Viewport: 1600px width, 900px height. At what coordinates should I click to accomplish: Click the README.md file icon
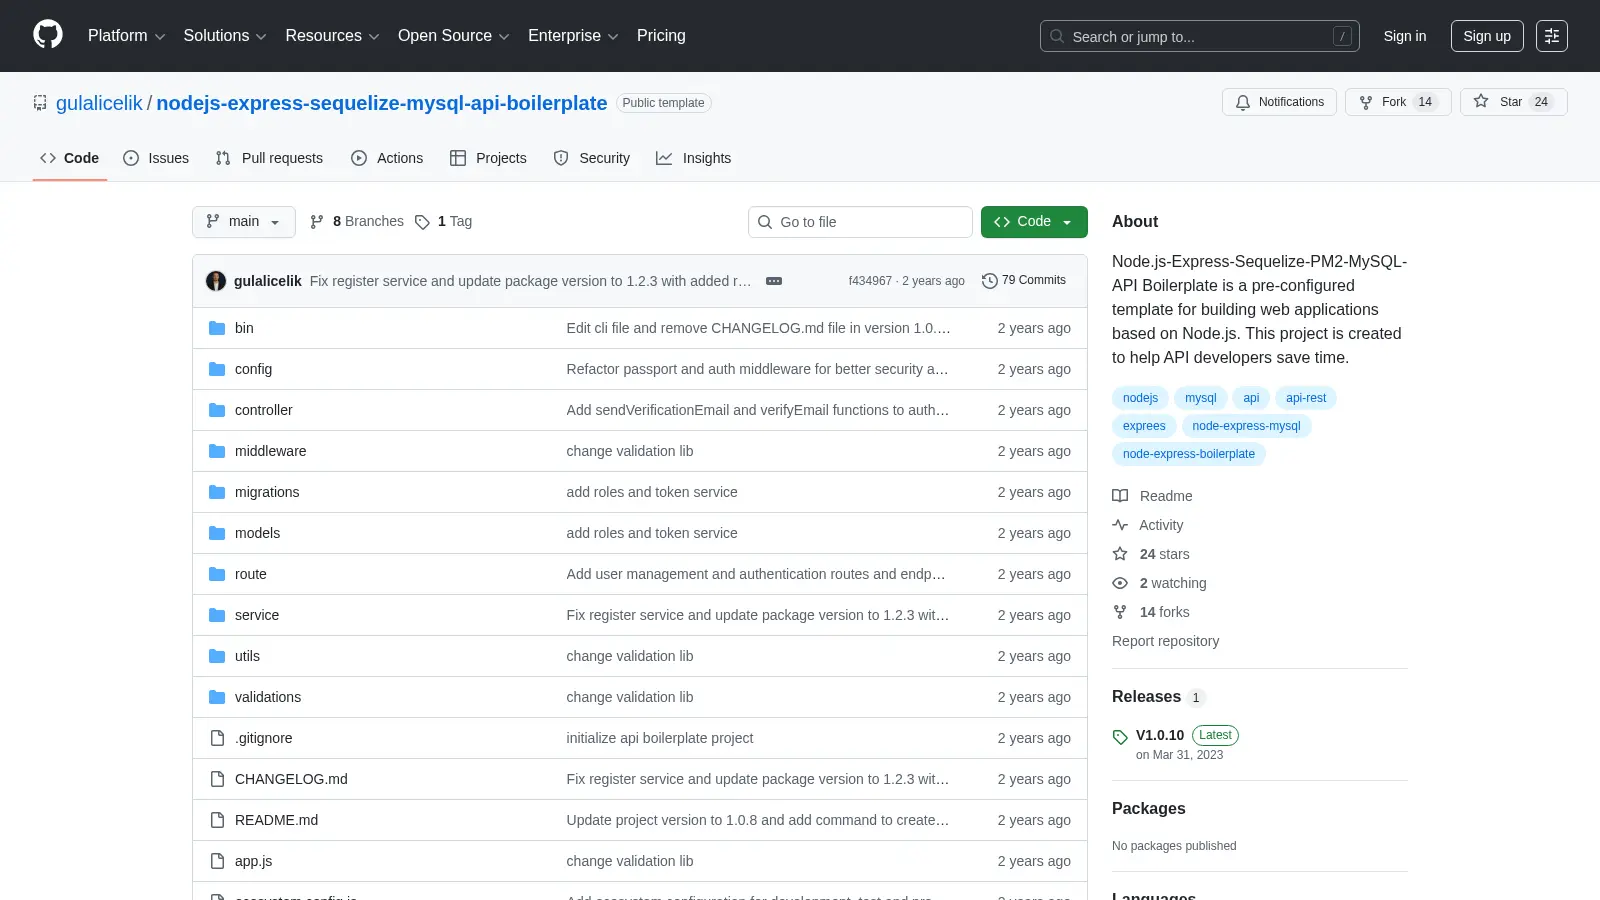(217, 820)
